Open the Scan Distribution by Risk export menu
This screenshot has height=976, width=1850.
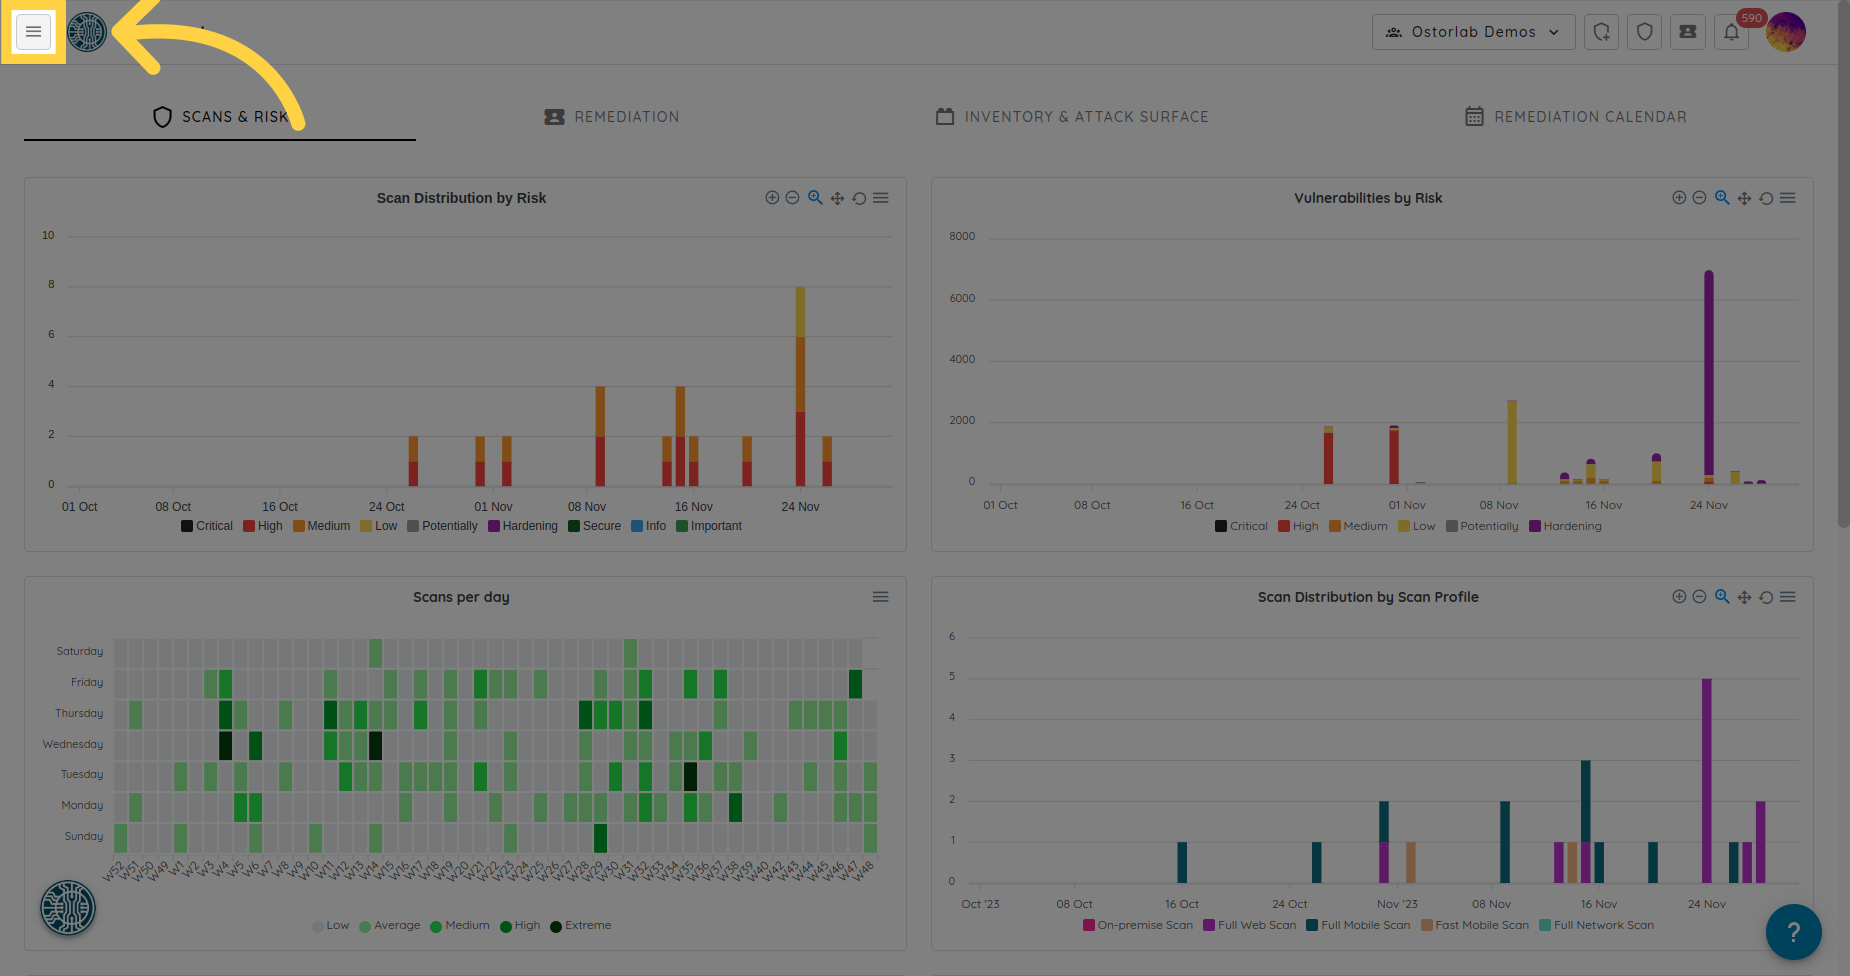click(880, 198)
